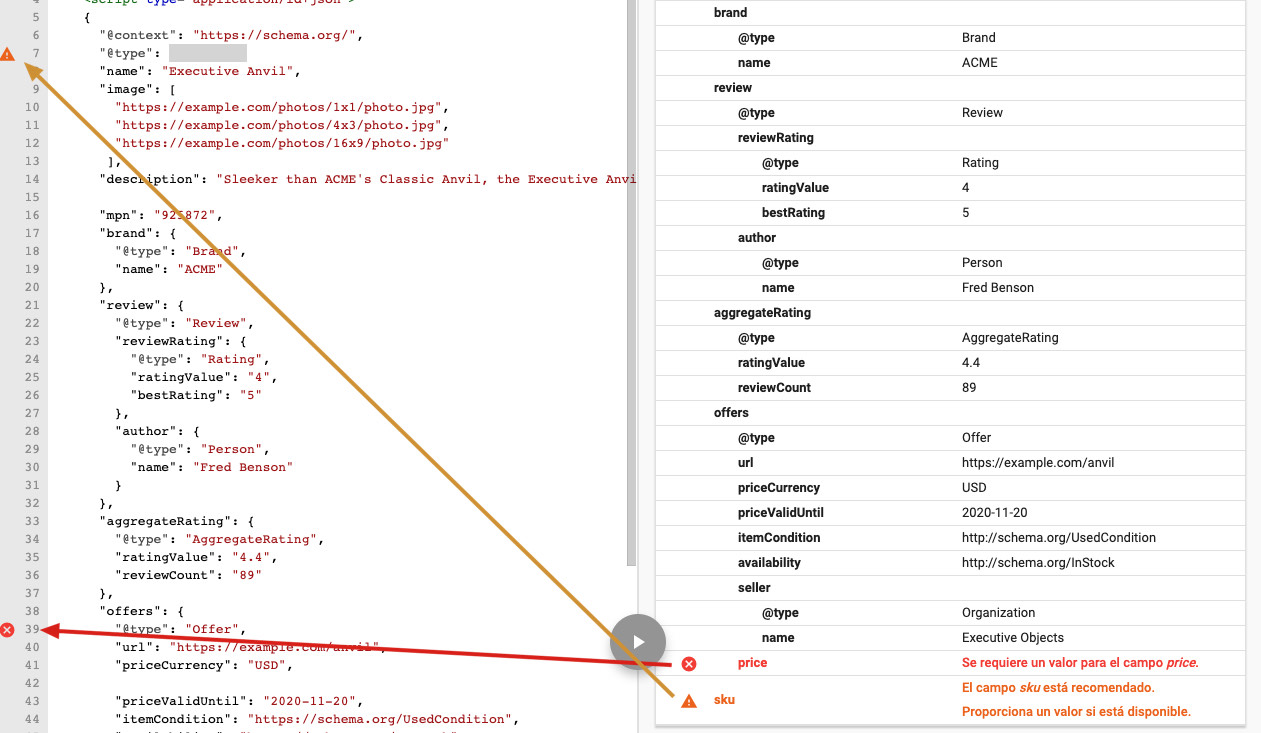The width and height of the screenshot is (1261, 733).
Task: Click the red error icon beside price
Action: 689,663
